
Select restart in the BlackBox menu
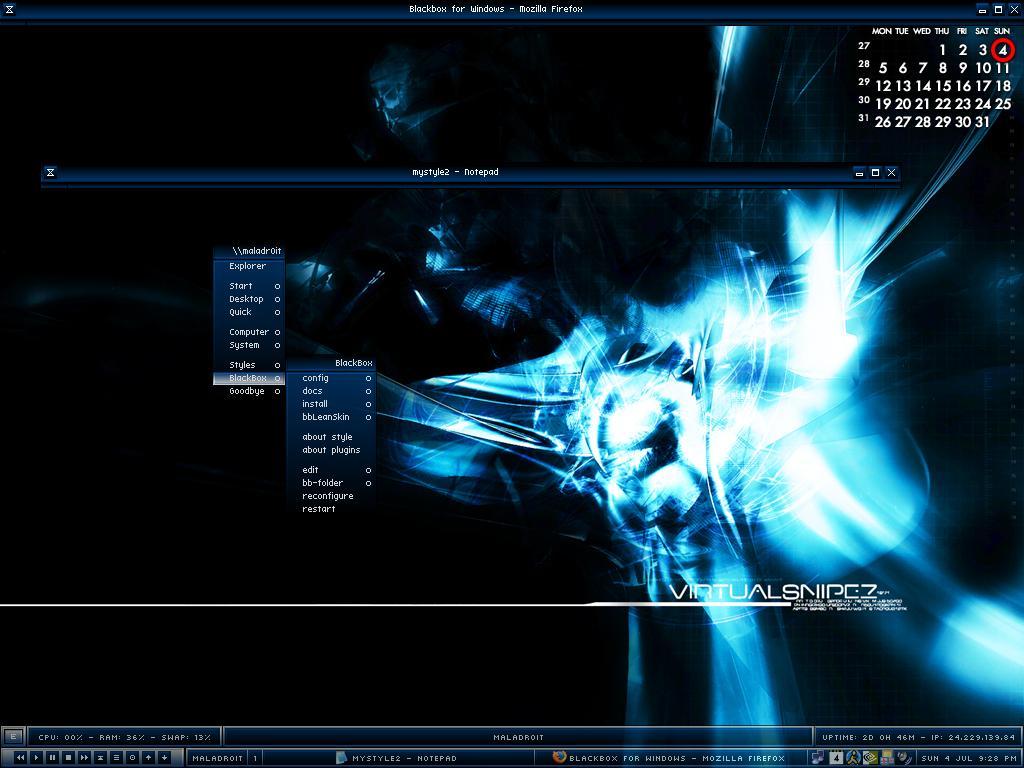331,509
